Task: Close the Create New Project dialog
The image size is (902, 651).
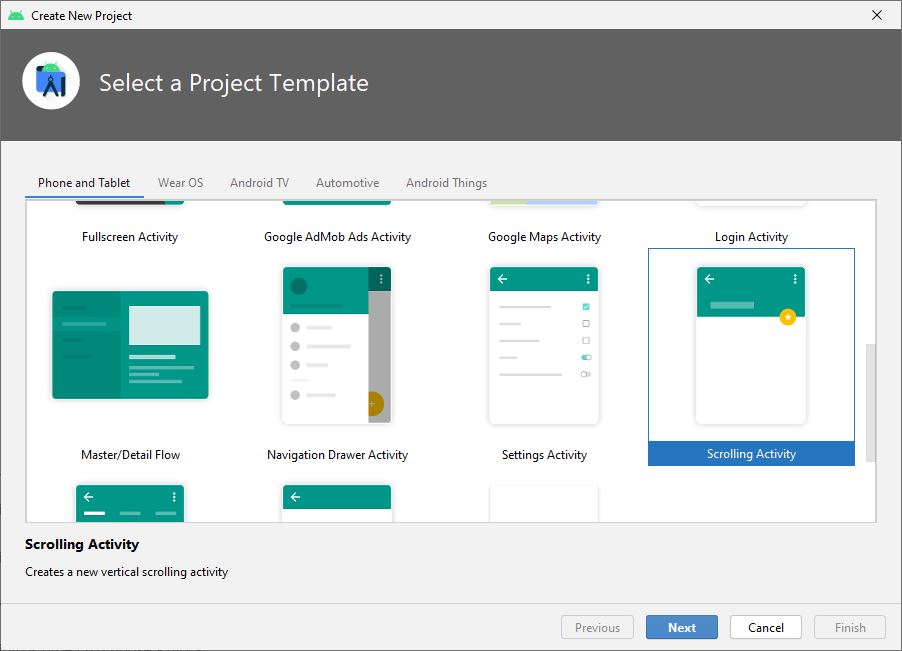Action: (x=877, y=15)
